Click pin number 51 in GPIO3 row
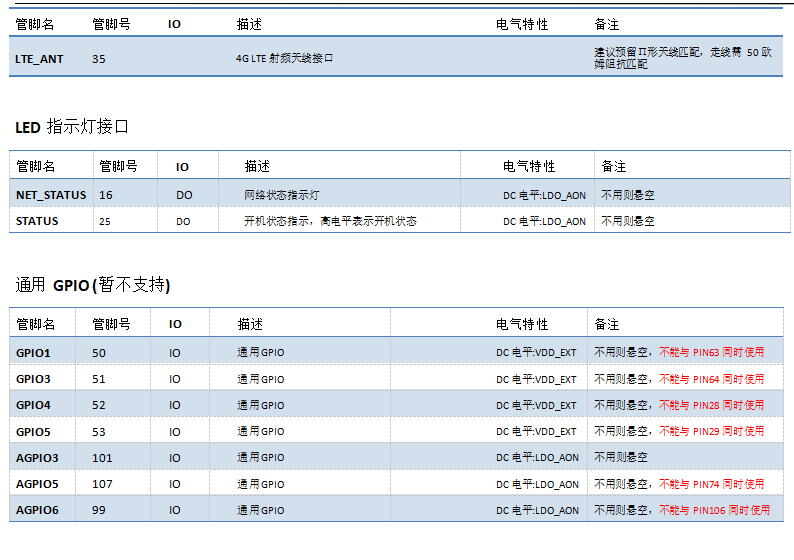Viewport: 794px width, 560px height. (99, 379)
